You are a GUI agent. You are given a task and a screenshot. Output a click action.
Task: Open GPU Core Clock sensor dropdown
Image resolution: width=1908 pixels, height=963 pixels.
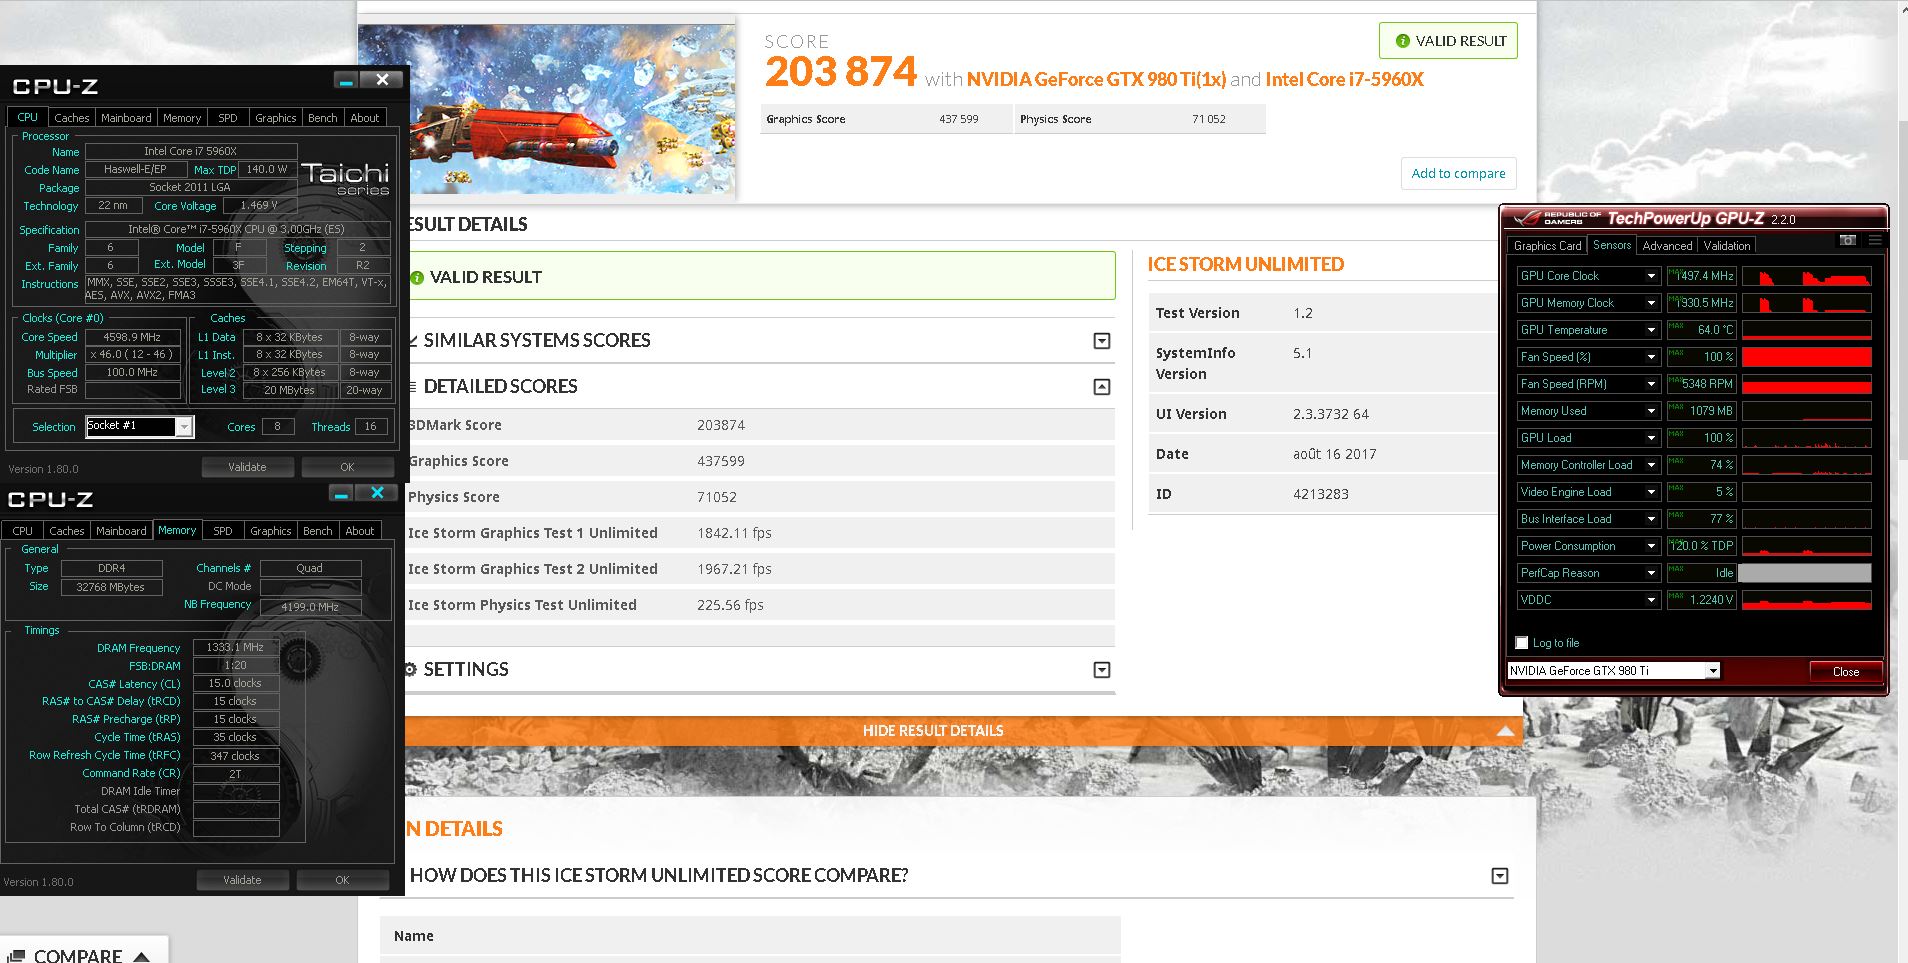pos(1651,276)
